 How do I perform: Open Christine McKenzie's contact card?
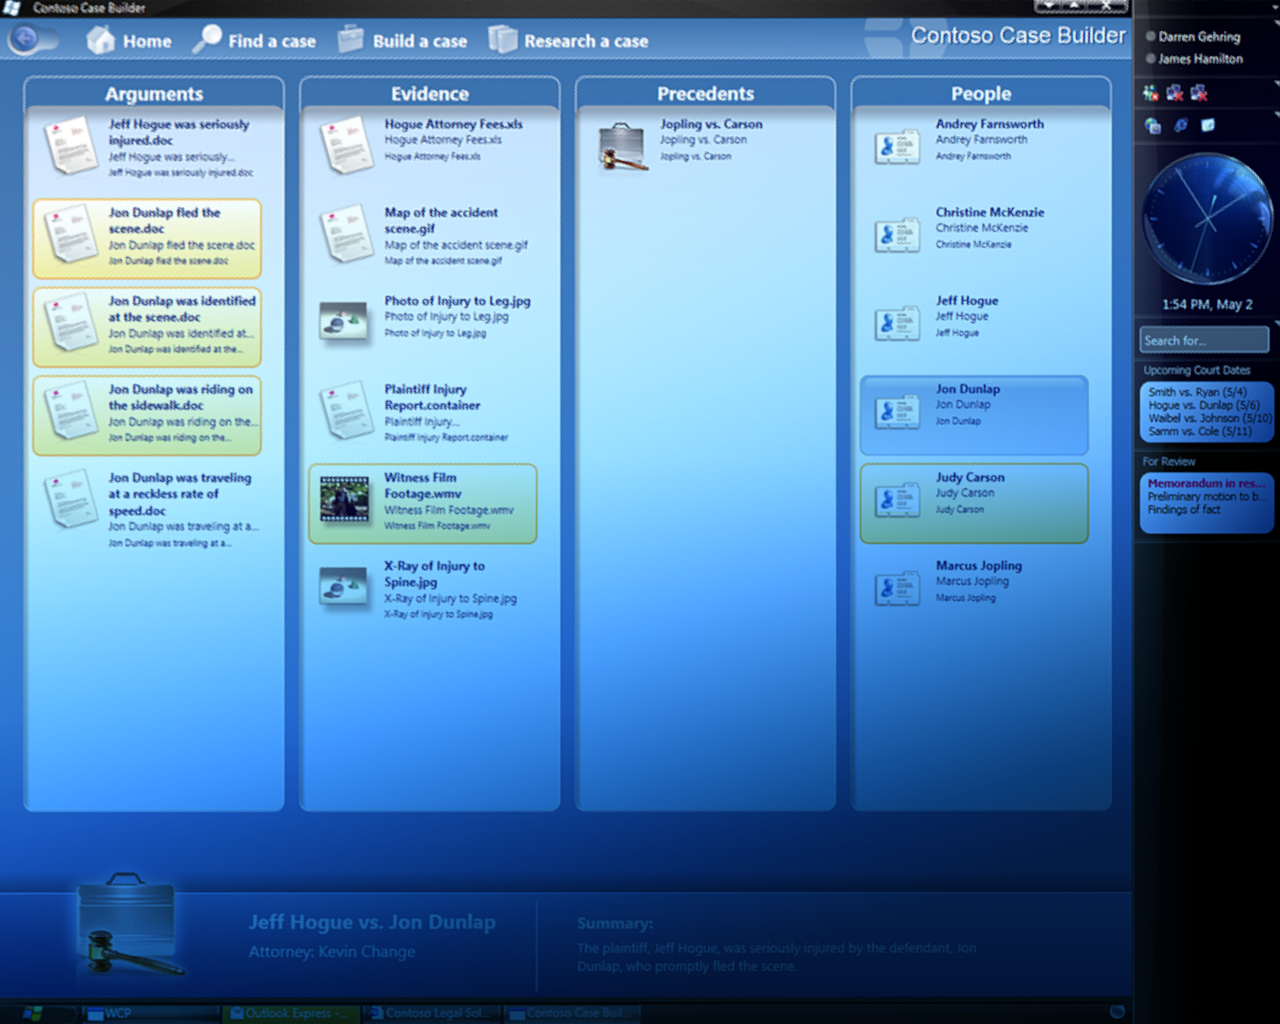(974, 234)
